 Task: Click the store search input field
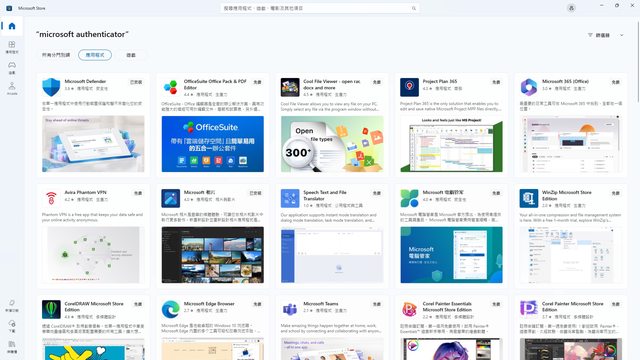coord(320,8)
